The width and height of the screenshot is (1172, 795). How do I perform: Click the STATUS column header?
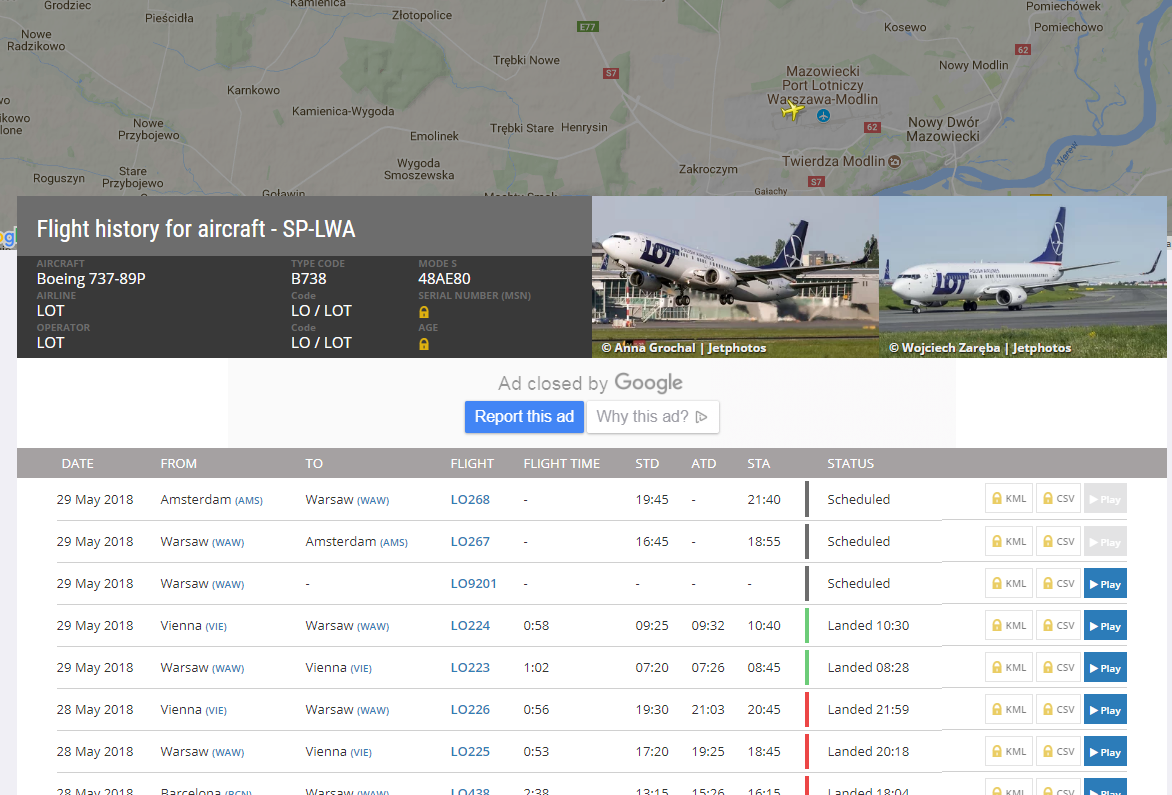coord(851,463)
